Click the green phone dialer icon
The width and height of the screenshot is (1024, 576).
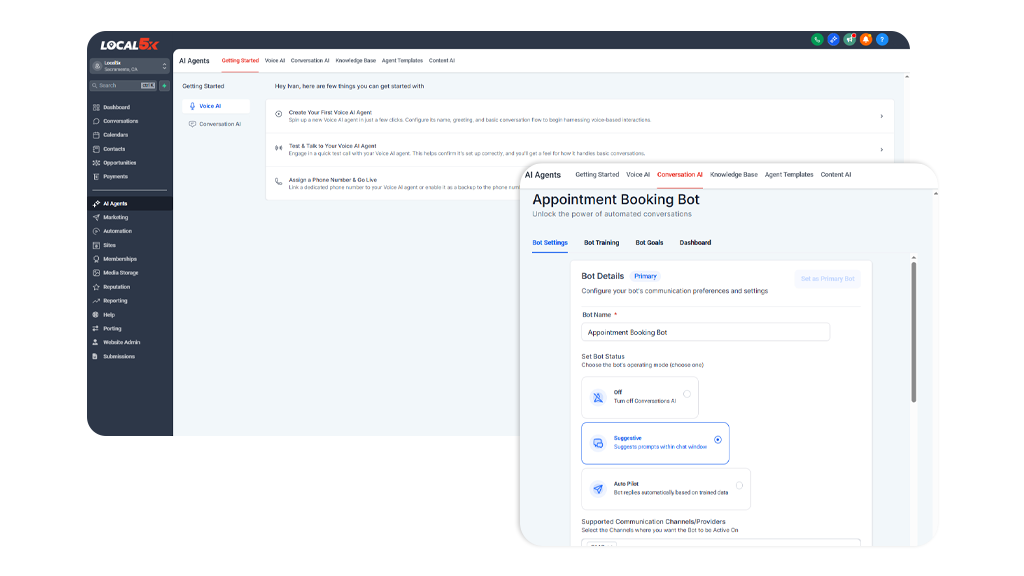pos(817,40)
